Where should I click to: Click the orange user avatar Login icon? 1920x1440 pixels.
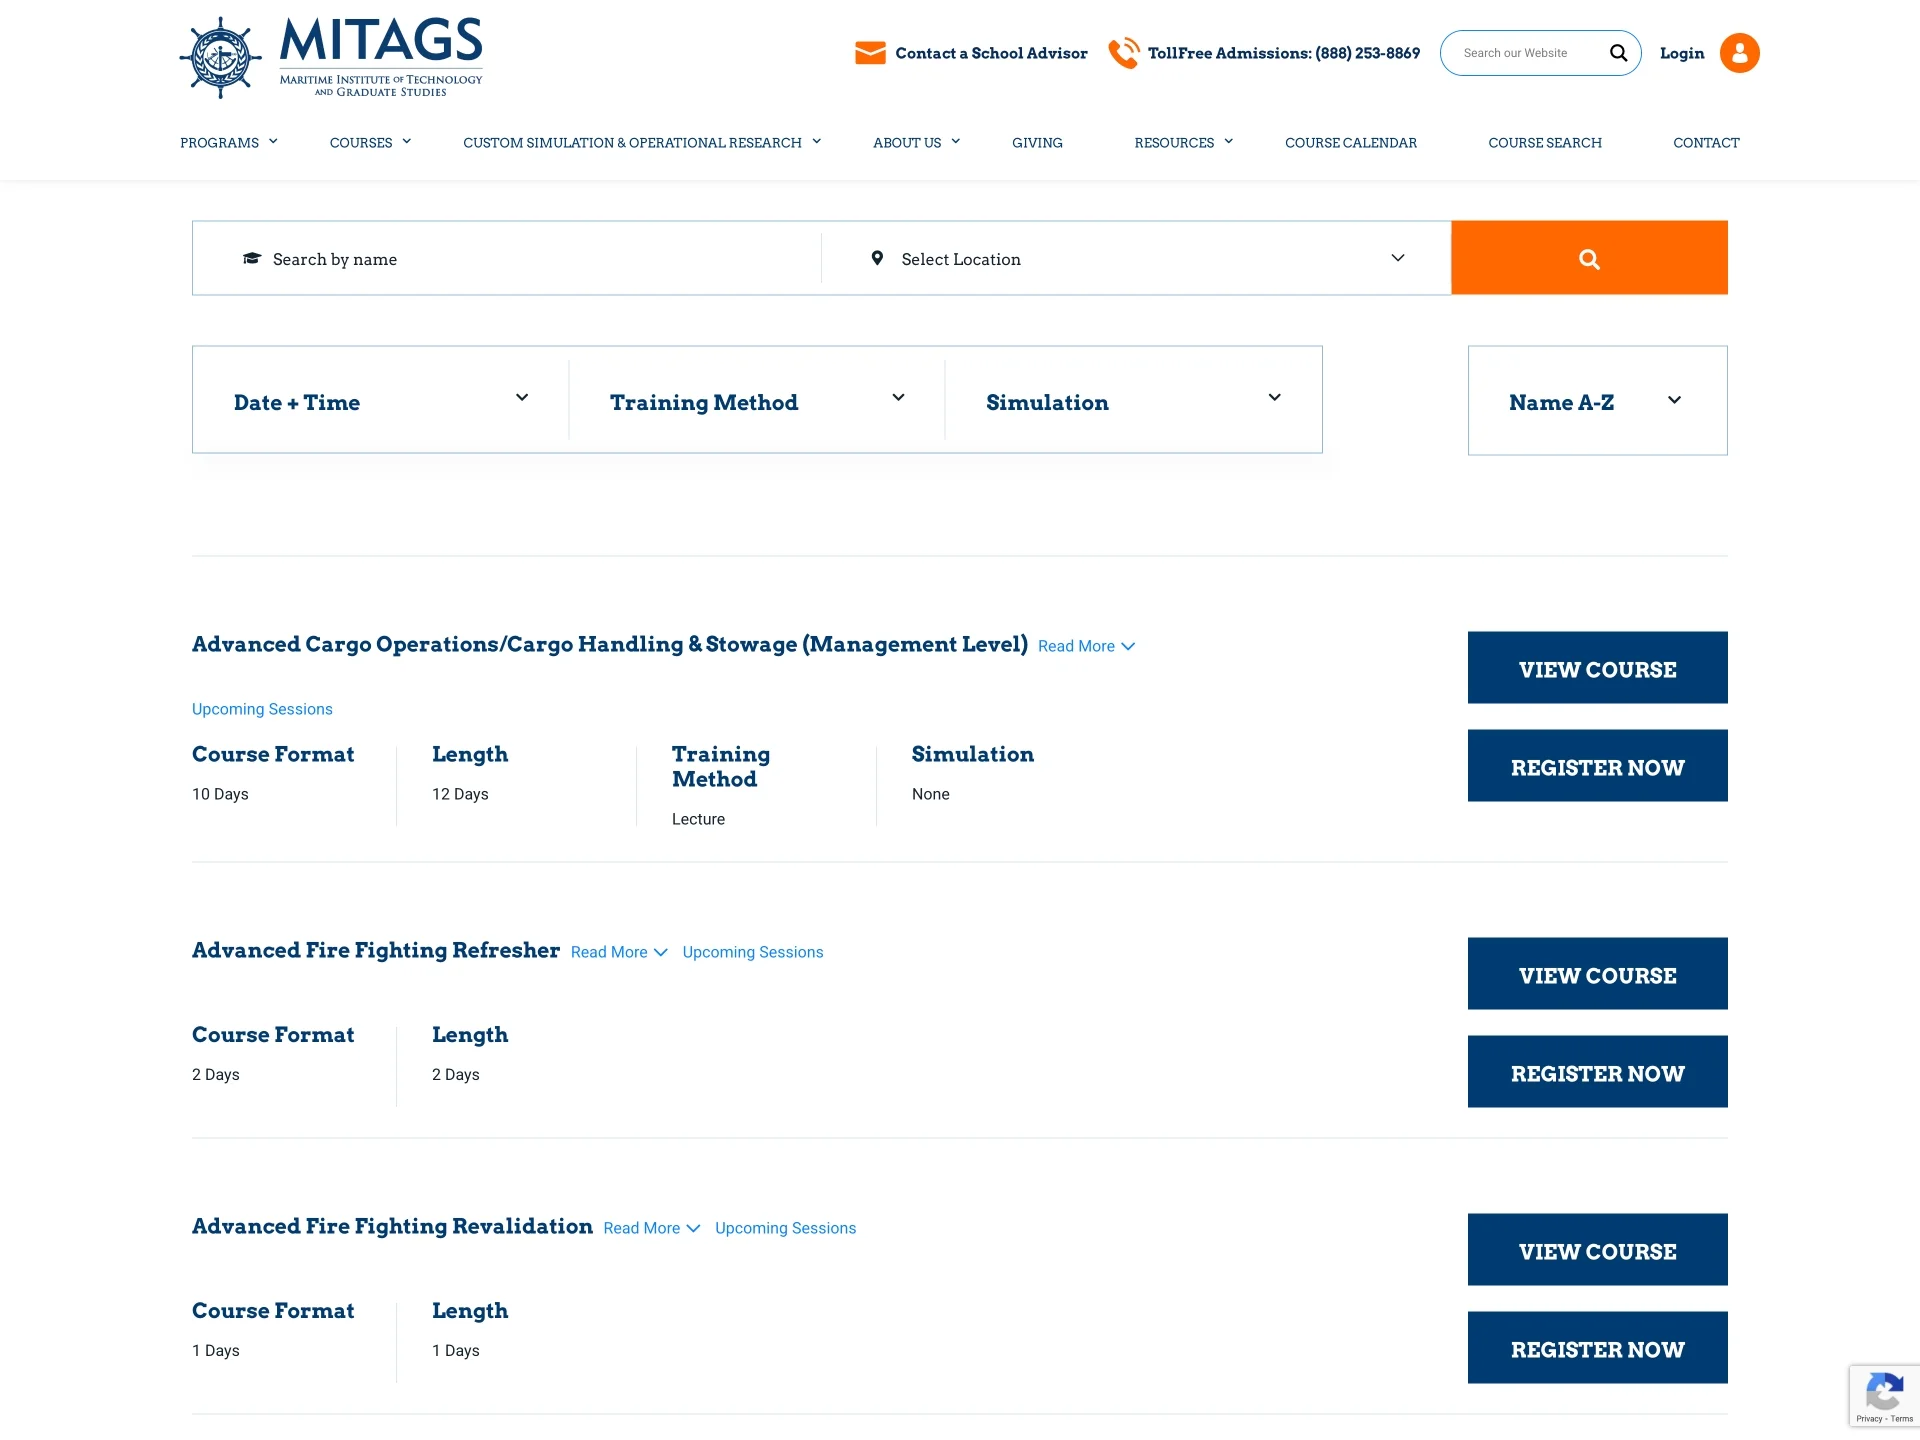(x=1739, y=52)
